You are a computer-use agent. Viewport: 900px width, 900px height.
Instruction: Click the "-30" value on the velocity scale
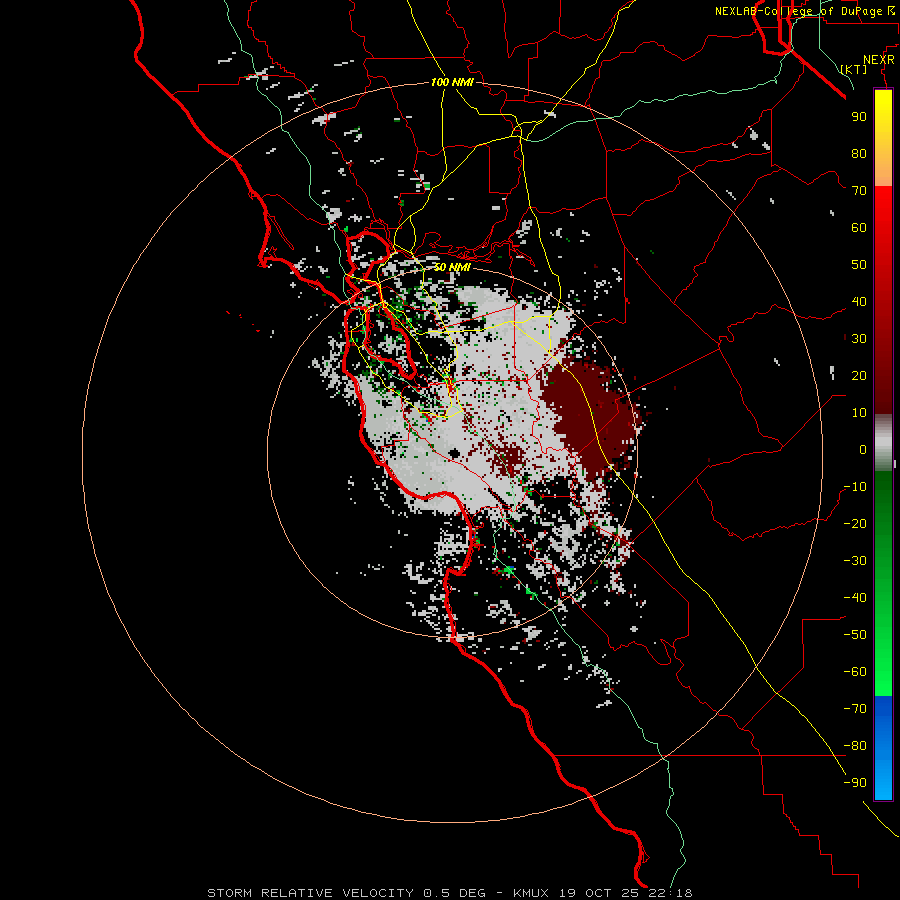(x=855, y=561)
